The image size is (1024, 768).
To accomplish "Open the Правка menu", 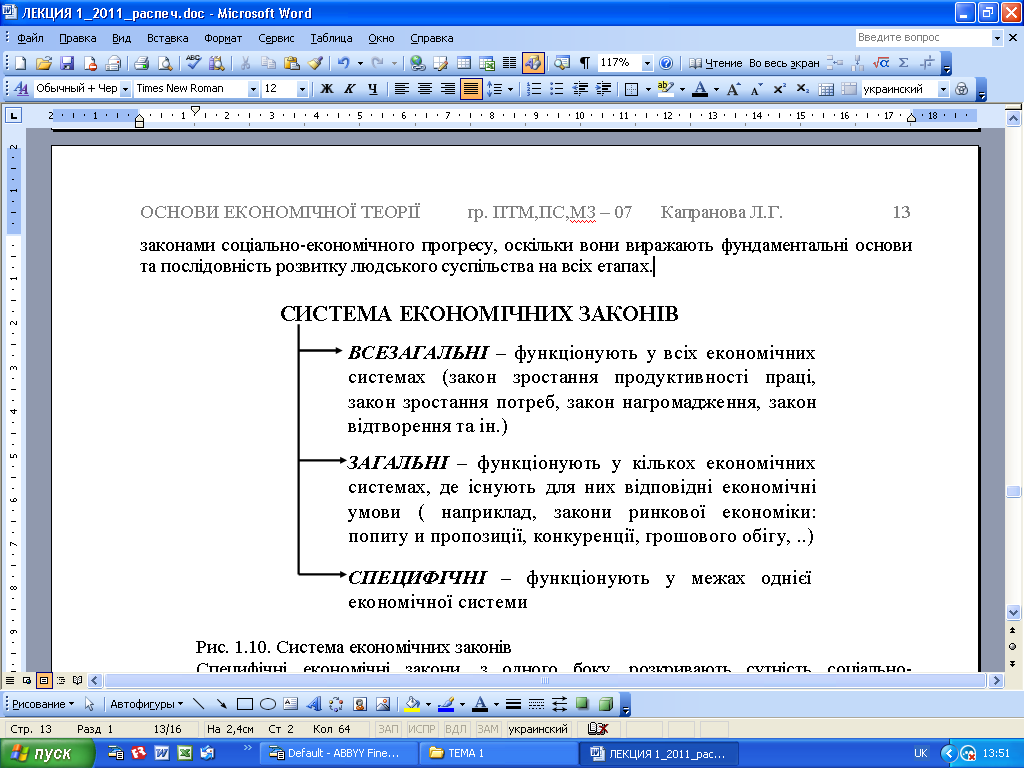I will [x=78, y=38].
